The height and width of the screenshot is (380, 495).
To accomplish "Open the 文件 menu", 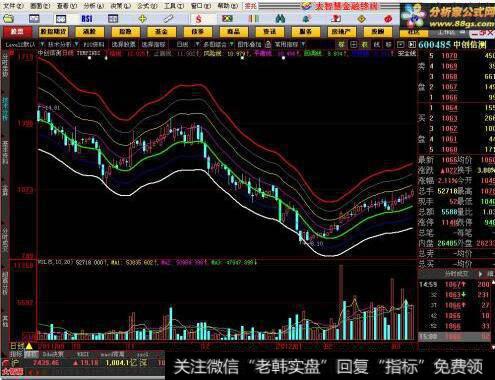I will [13, 6].
